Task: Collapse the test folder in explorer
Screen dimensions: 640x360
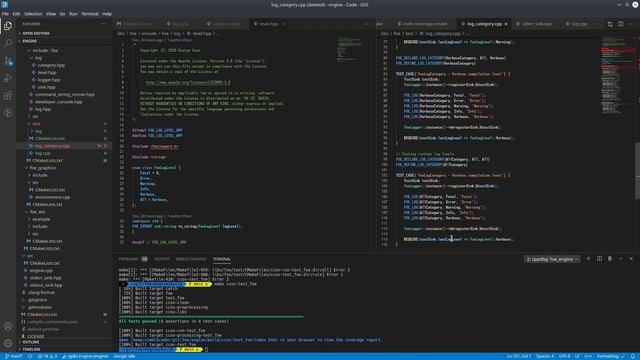Action: pos(36,124)
